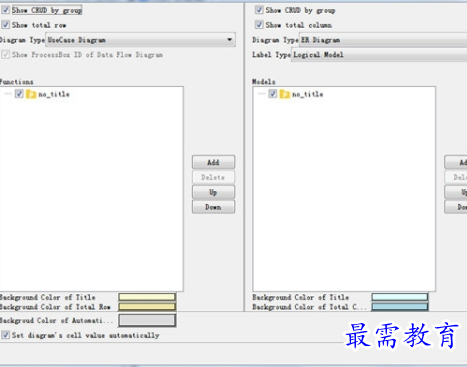Collapse no_title node in Functions tree
Viewport: 467px width, 367px height.
(x=8, y=94)
